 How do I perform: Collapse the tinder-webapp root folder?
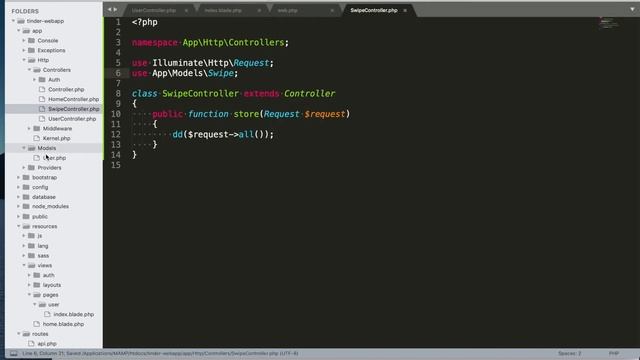pyautogui.click(x=13, y=21)
